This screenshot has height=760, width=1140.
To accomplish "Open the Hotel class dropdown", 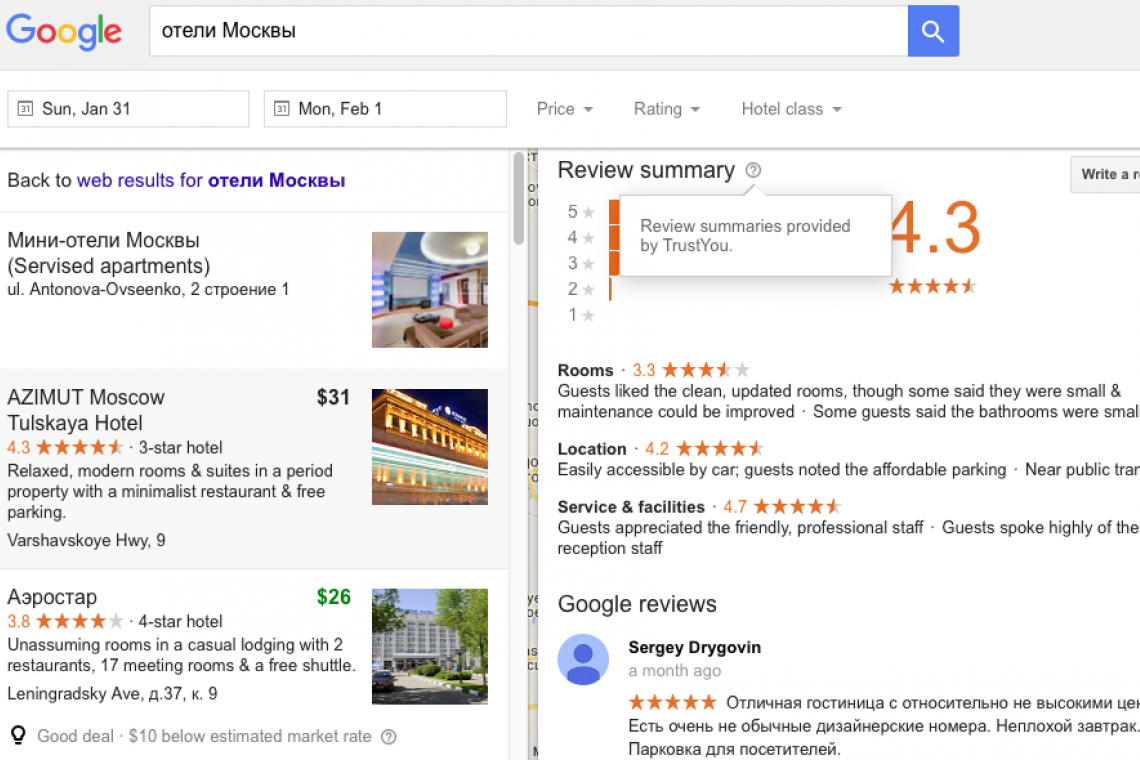I will pos(791,109).
